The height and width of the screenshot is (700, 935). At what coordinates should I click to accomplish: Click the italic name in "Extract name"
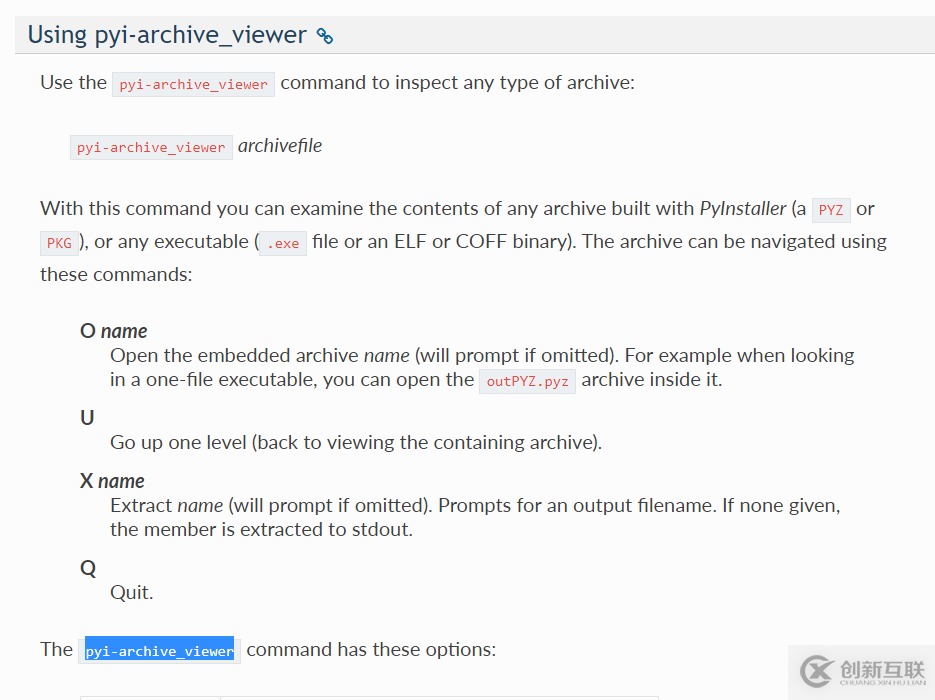click(x=200, y=505)
